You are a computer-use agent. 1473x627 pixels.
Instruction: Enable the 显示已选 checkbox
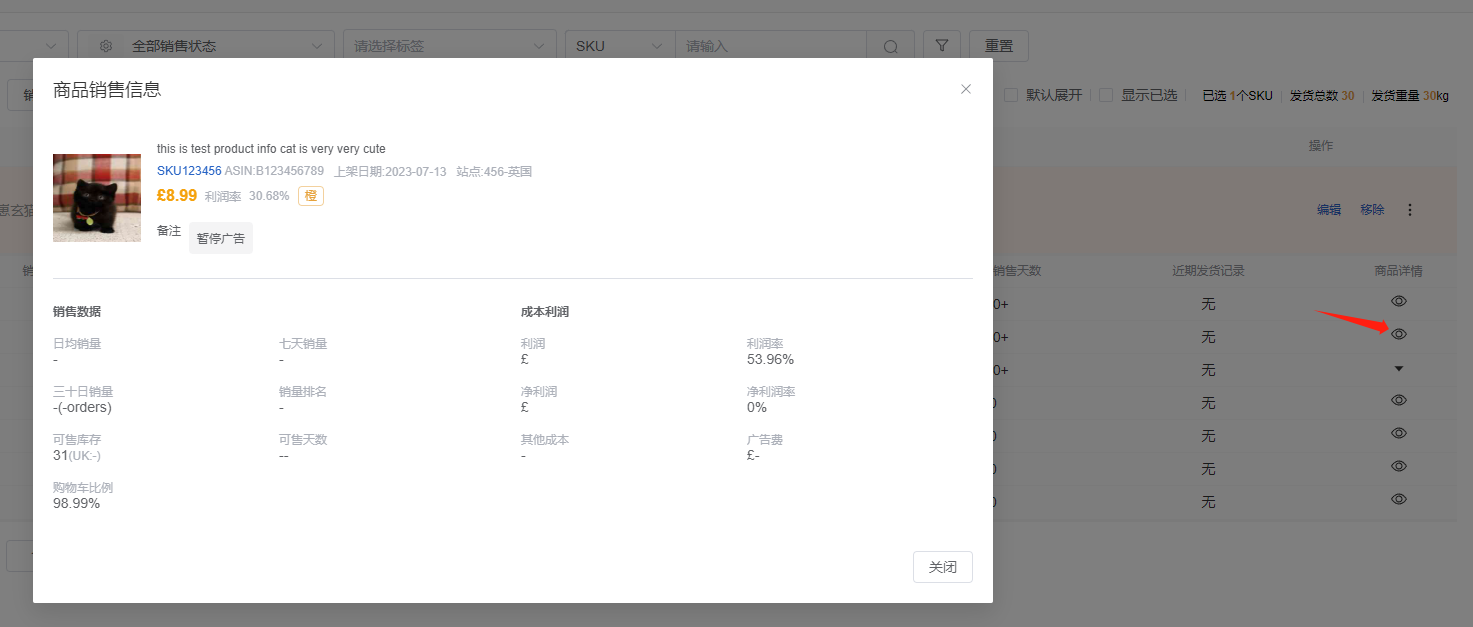pos(1106,95)
